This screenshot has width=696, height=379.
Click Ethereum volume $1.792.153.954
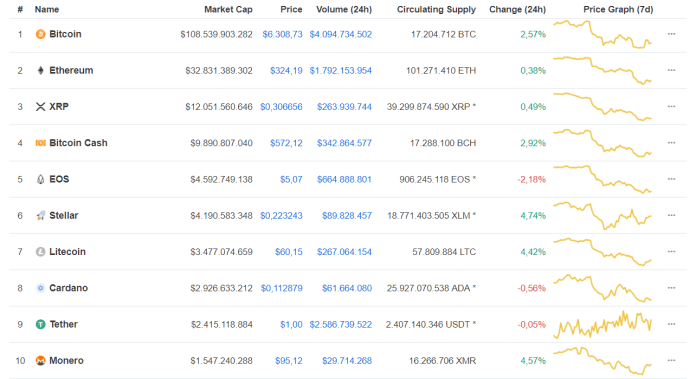[340, 71]
